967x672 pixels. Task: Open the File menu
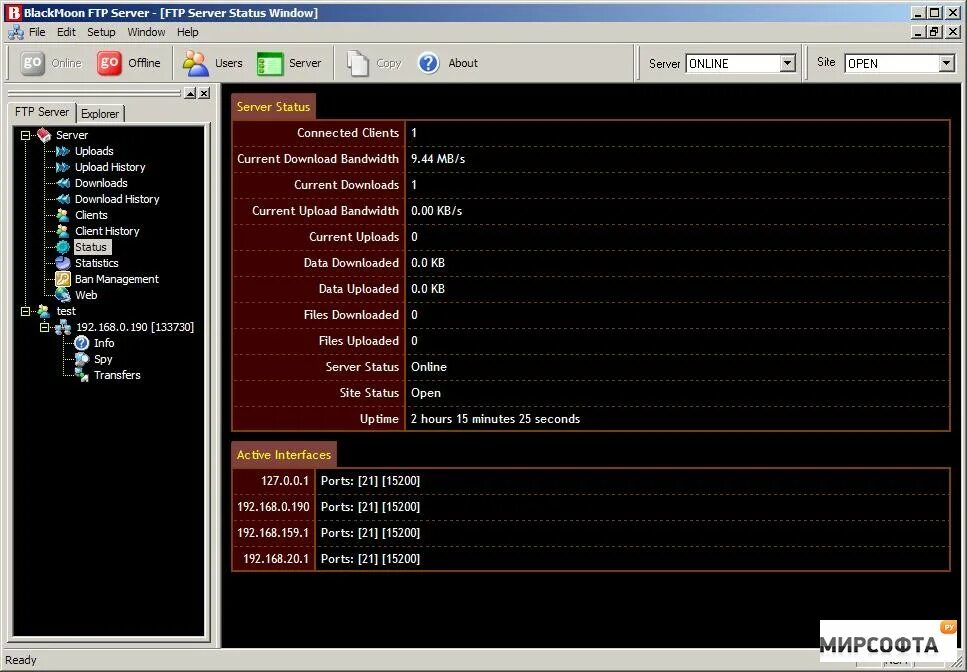(x=37, y=32)
